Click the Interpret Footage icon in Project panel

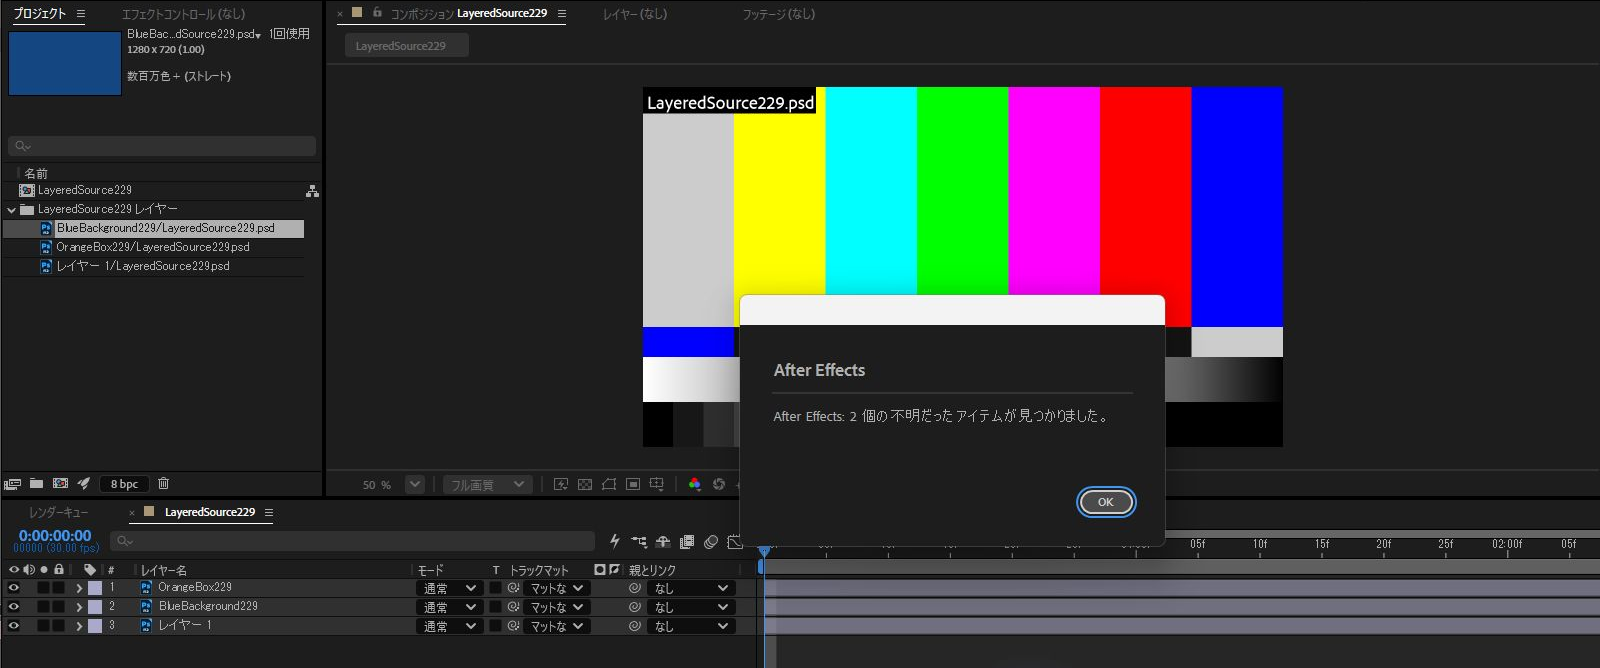click(x=12, y=484)
